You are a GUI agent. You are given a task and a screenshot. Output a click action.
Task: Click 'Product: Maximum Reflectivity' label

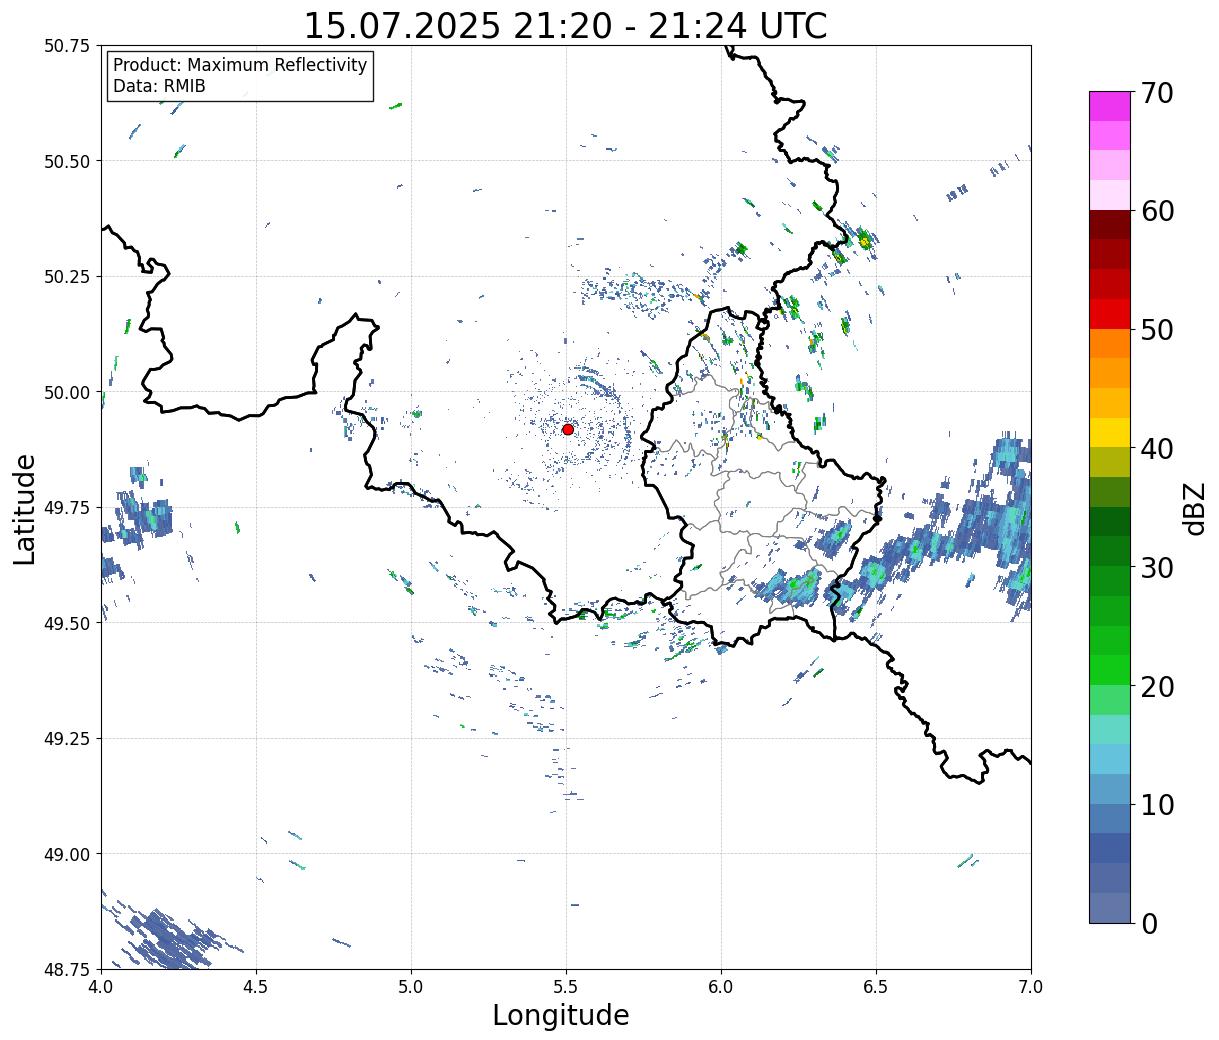(x=240, y=65)
